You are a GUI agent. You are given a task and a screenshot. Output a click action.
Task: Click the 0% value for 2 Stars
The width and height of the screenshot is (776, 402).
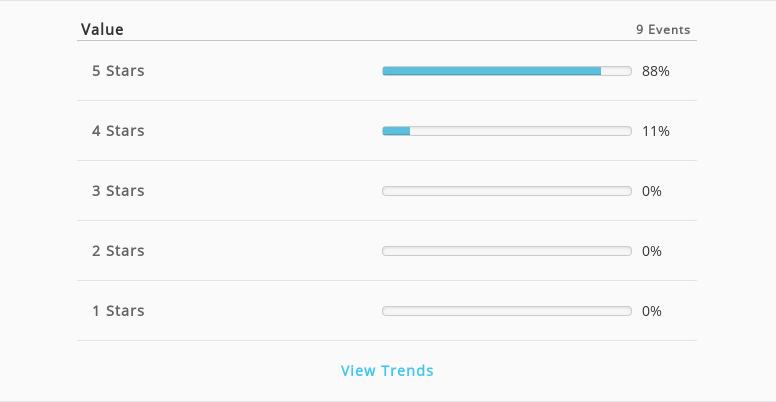coord(652,251)
